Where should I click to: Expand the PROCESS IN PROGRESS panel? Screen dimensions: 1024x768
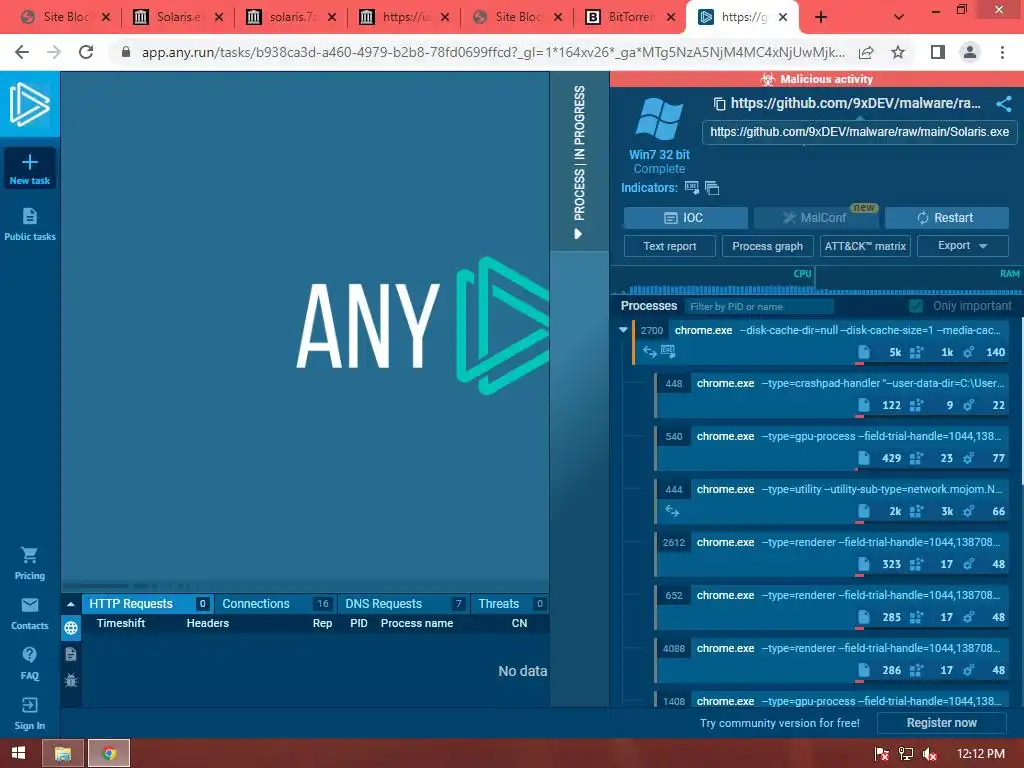[x=579, y=161]
